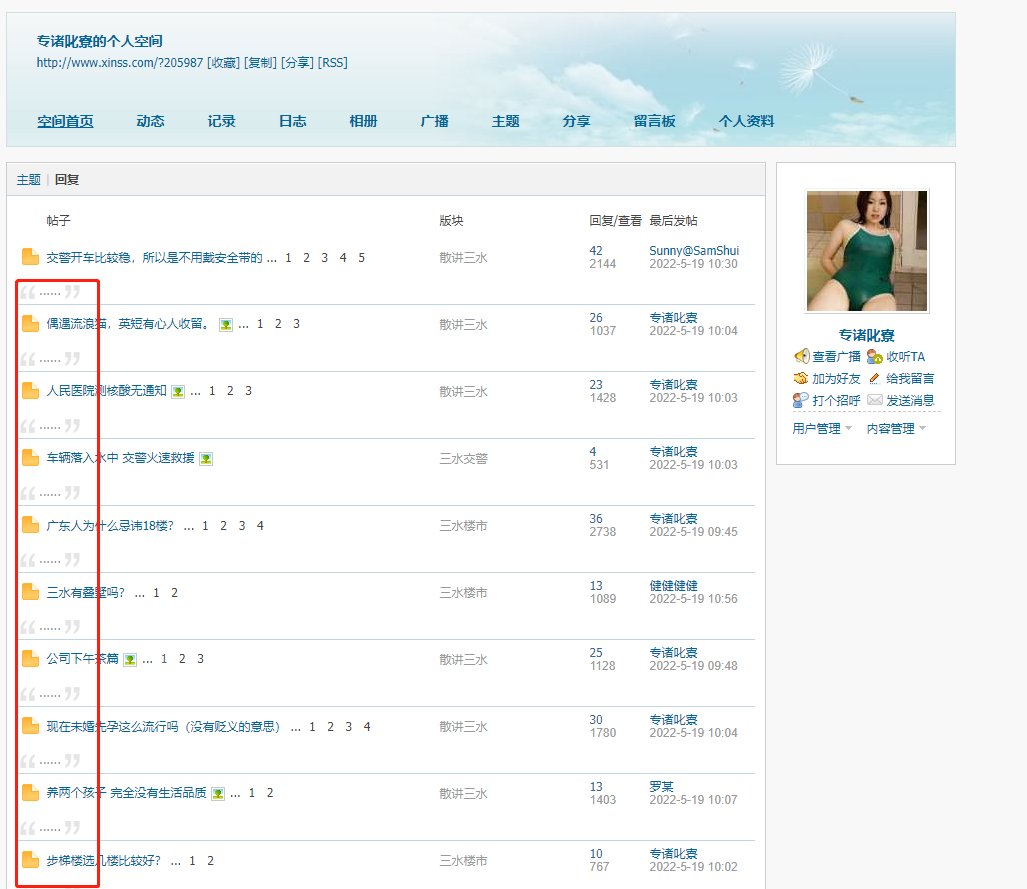
Task: Click the 加为好友 handshake icon
Action: tap(801, 378)
